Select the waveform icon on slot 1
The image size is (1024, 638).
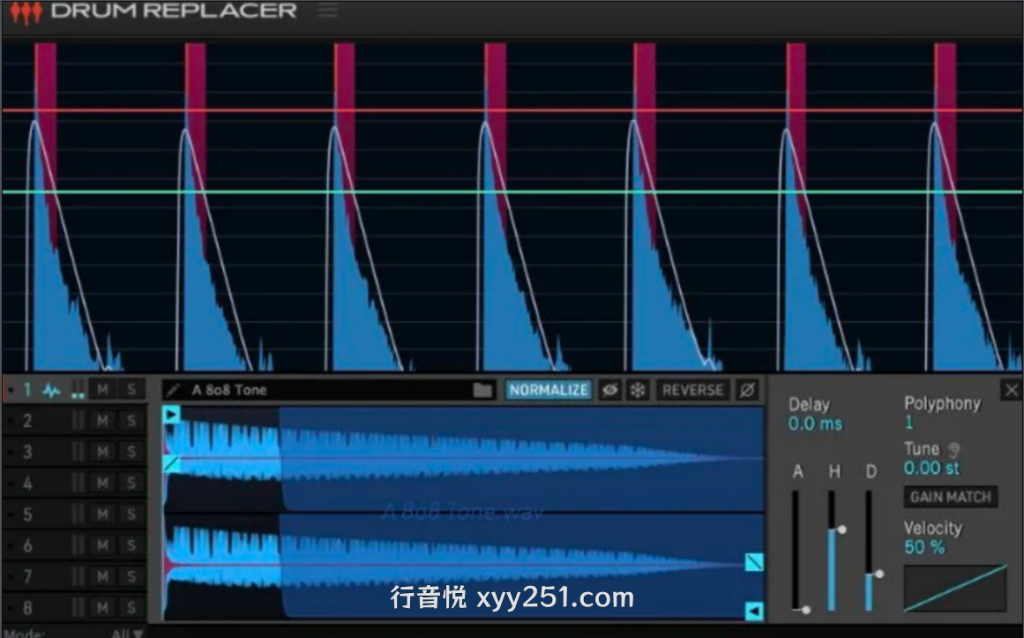[52, 391]
